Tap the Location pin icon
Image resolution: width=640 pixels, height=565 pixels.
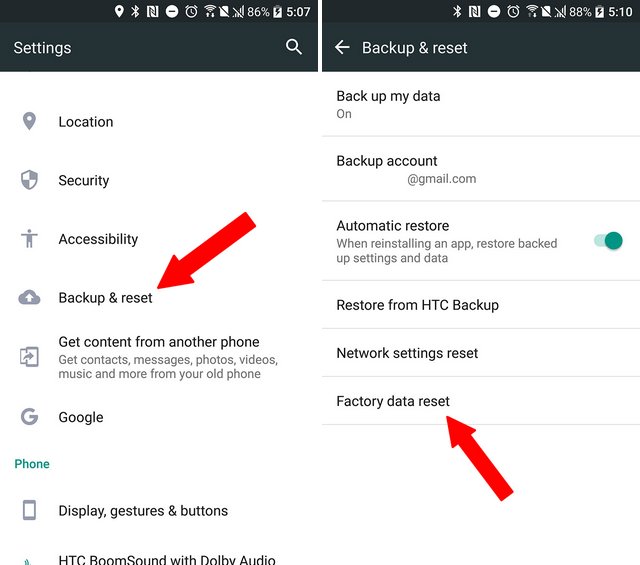pos(29,121)
